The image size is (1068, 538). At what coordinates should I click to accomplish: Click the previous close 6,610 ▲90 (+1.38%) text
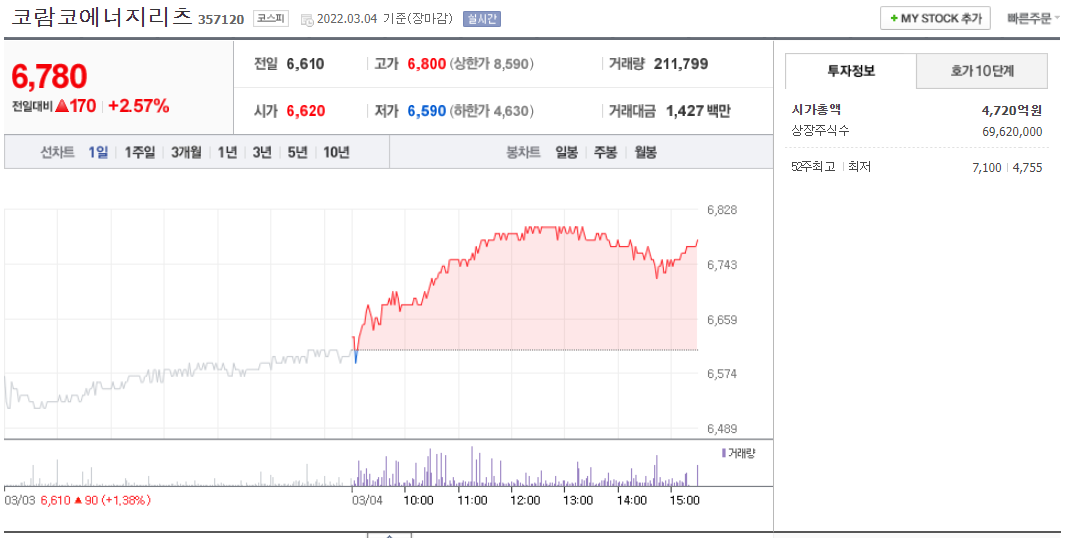point(95,501)
